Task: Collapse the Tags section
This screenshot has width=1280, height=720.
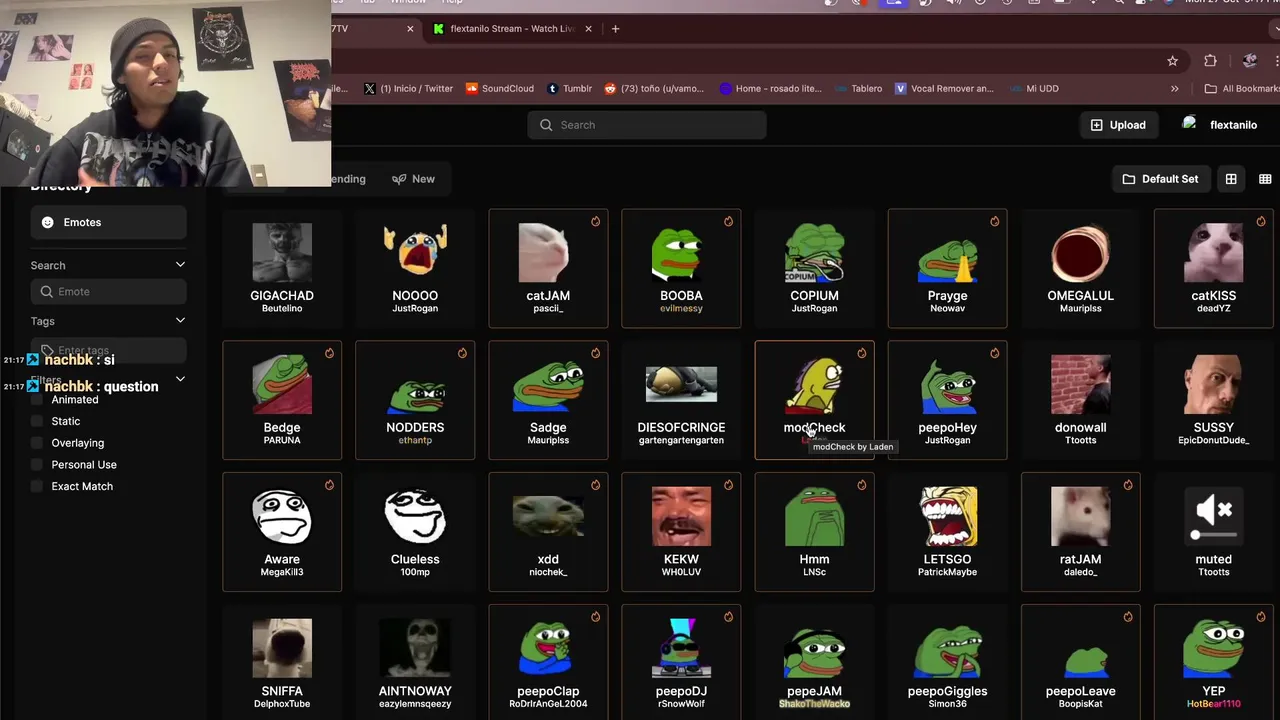Action: coord(180,321)
